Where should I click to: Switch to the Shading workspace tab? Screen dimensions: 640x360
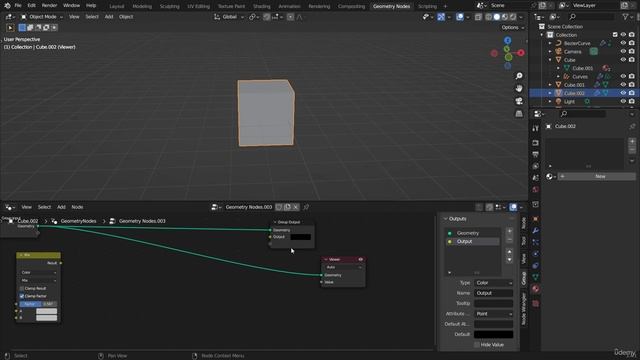[262, 6]
